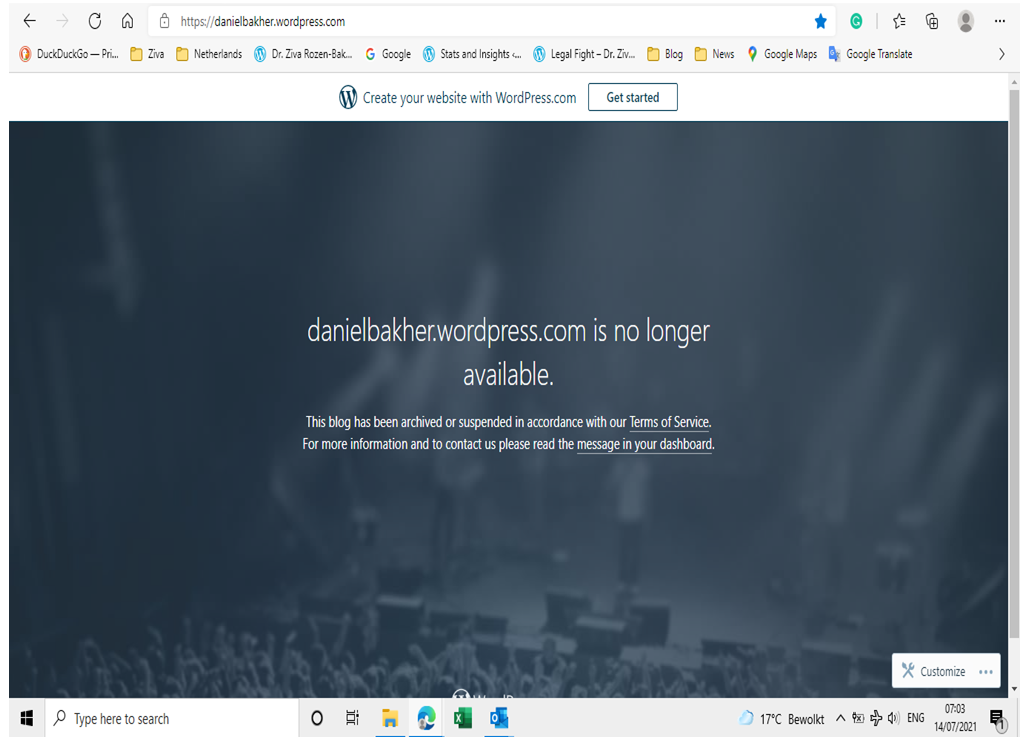Click the Type here to search box
1027x745 pixels.
(172, 718)
